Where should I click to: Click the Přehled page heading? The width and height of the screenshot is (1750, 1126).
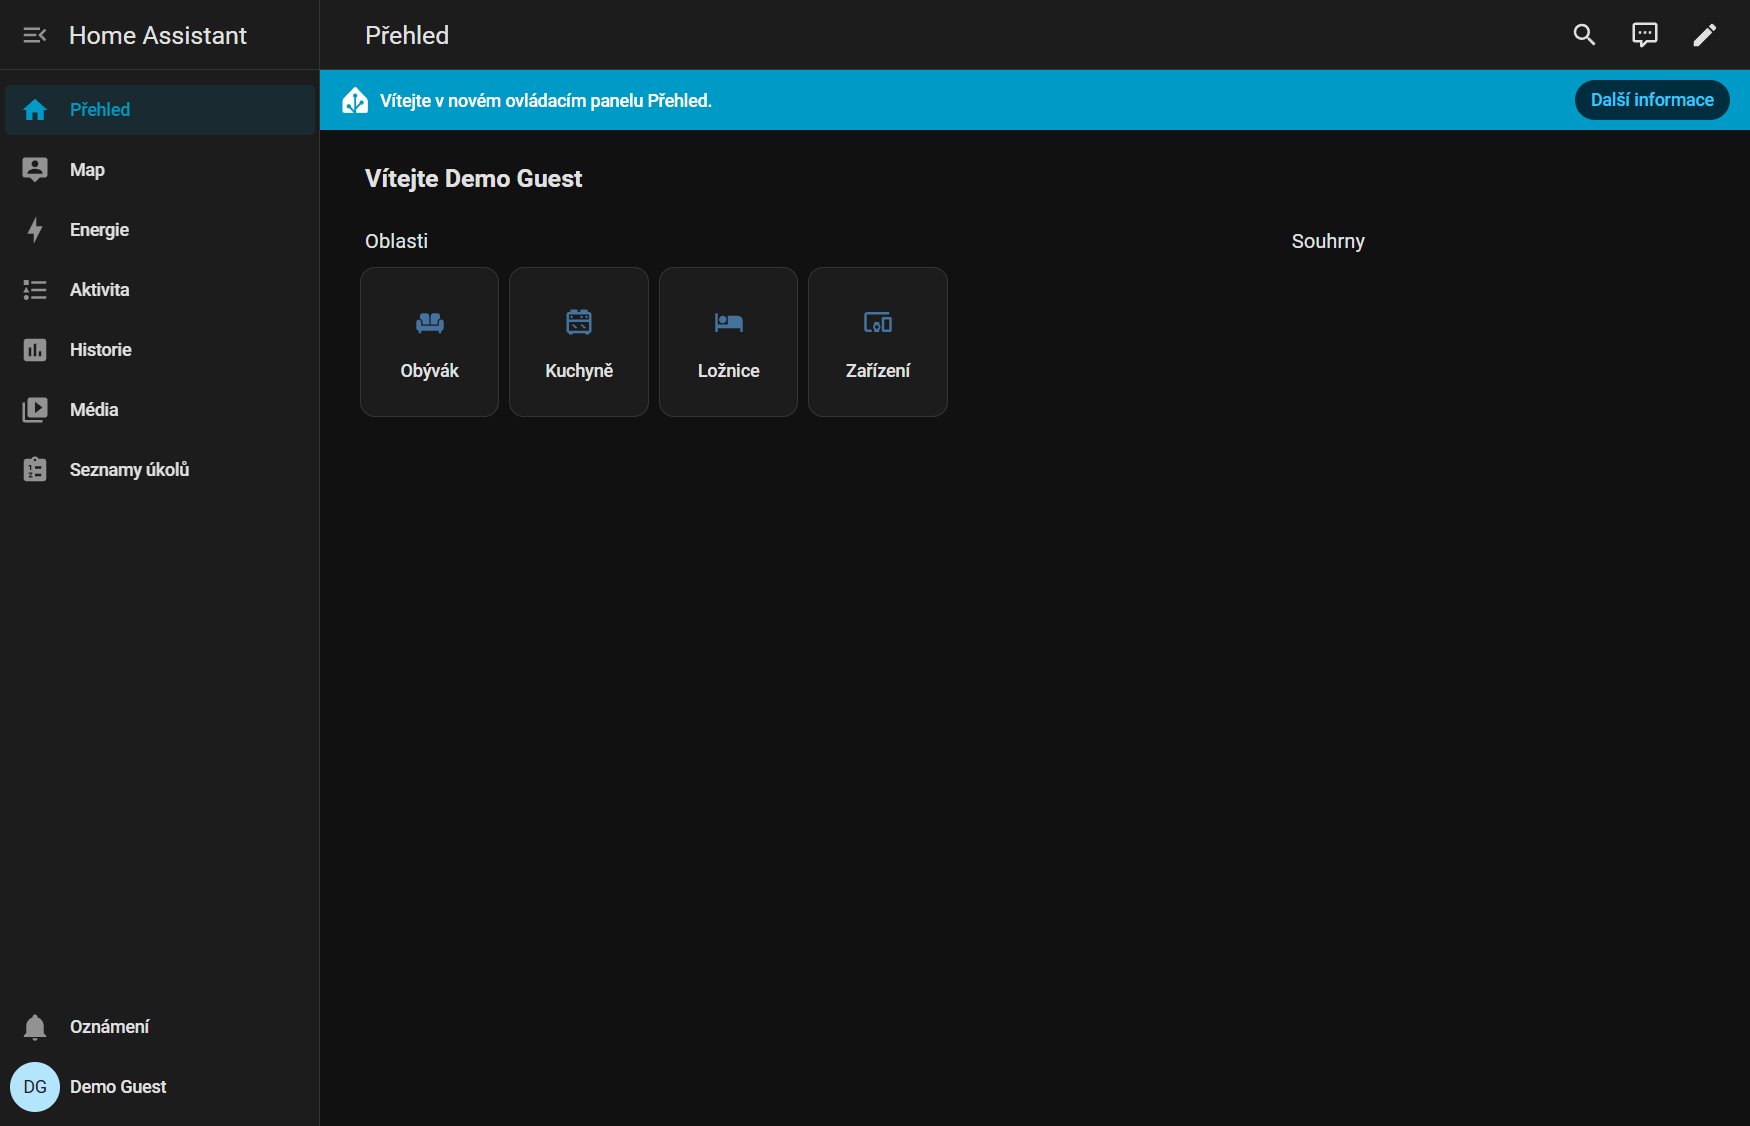407,35
